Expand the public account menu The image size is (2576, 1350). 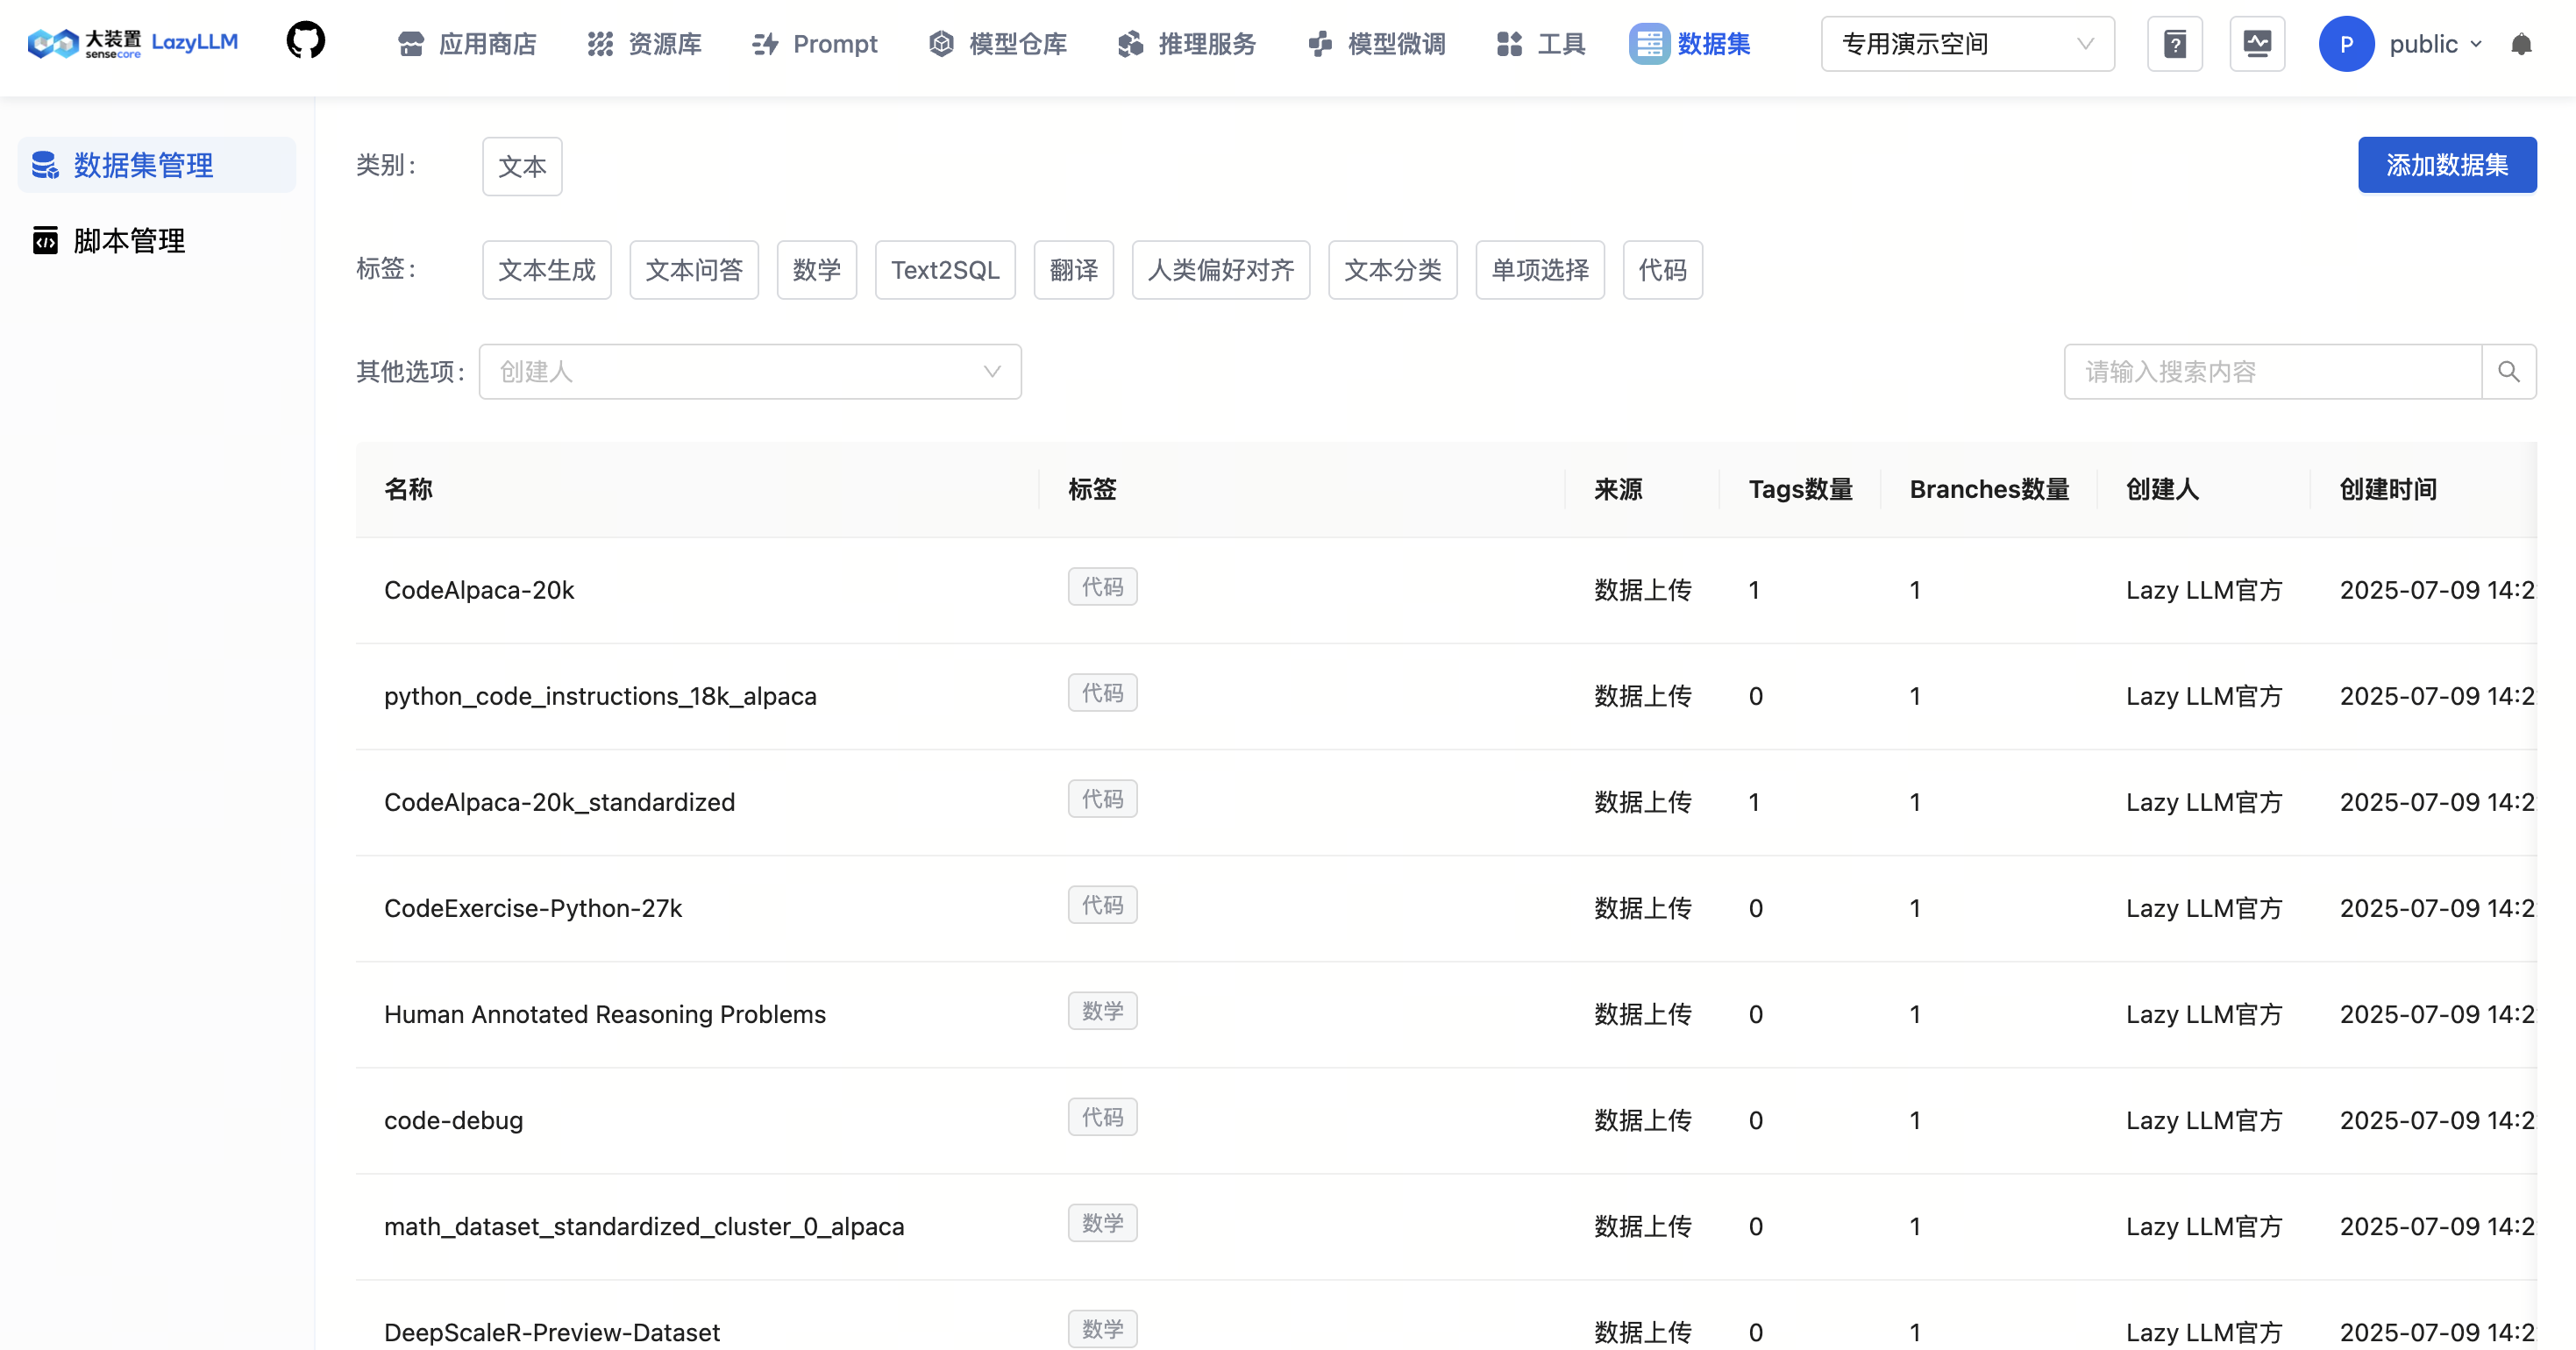tap(2435, 44)
